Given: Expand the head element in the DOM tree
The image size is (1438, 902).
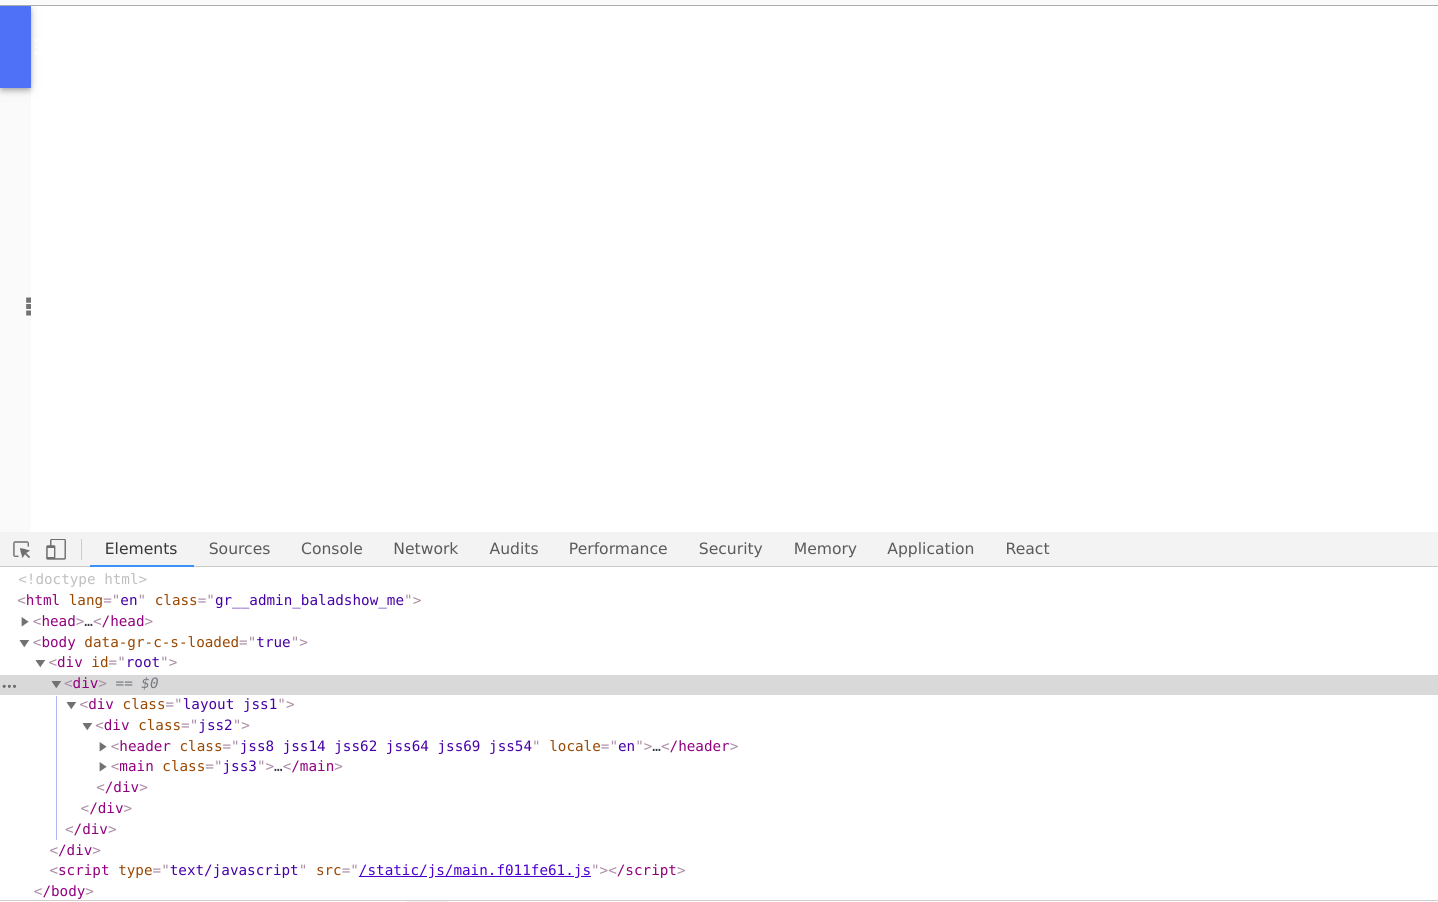Looking at the screenshot, I should pyautogui.click(x=25, y=621).
